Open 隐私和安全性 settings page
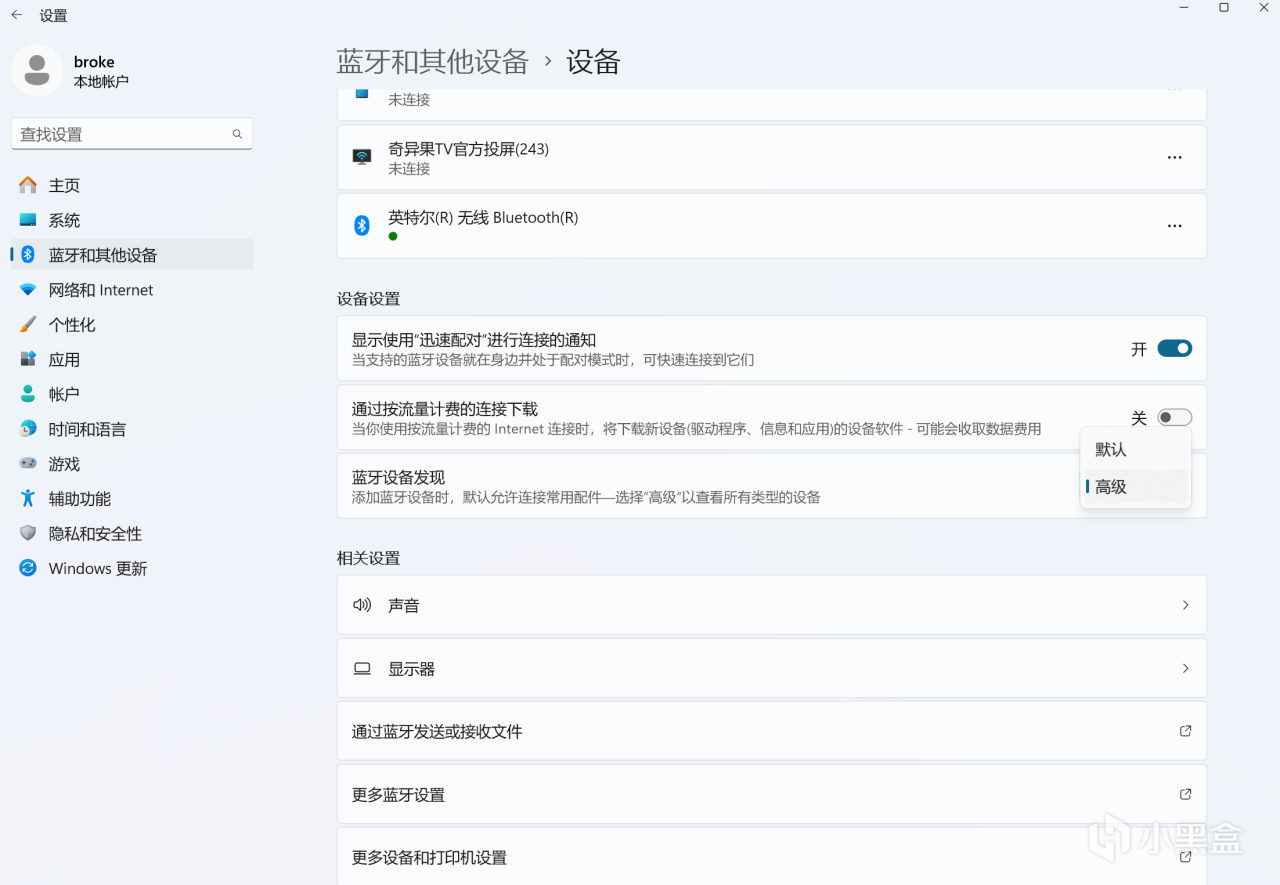 point(132,533)
